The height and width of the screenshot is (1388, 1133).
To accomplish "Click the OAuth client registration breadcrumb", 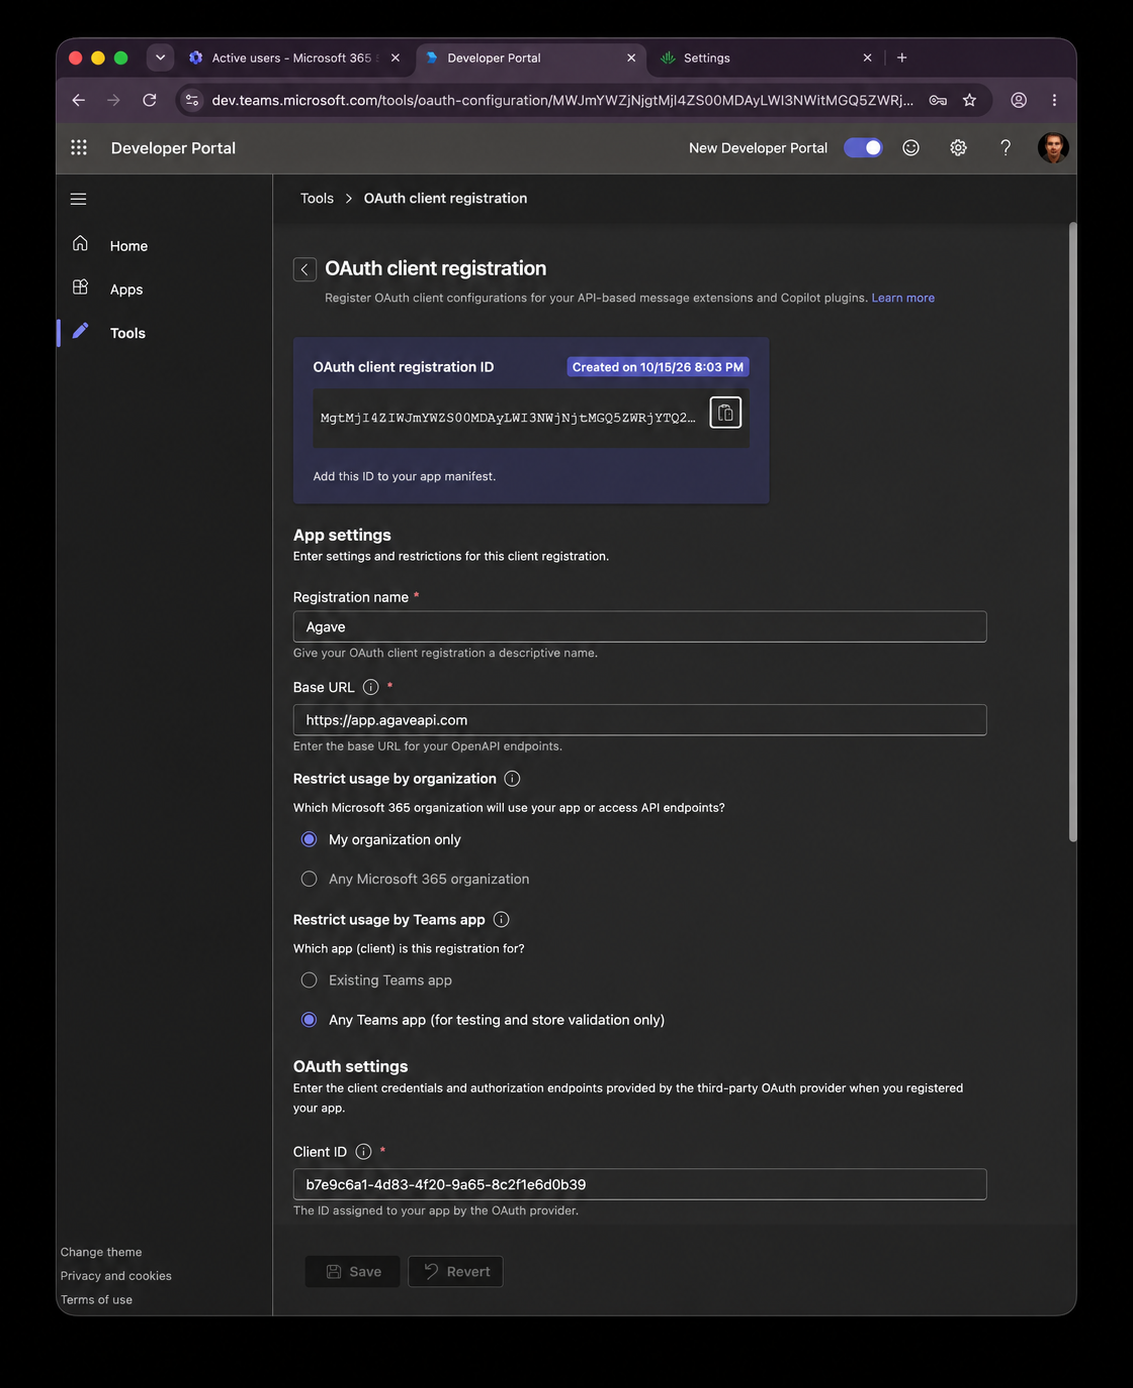I will [x=445, y=198].
